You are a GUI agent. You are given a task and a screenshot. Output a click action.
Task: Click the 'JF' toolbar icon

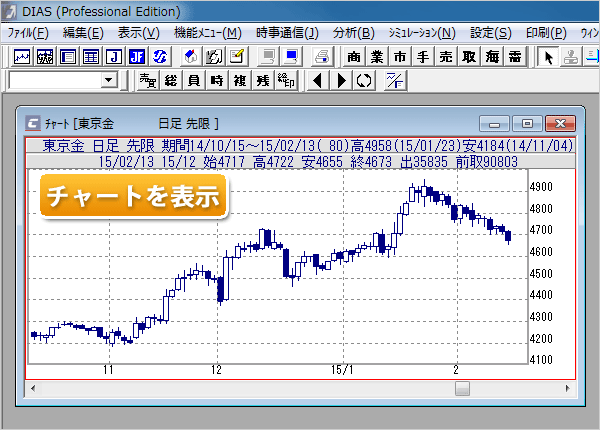(136, 56)
